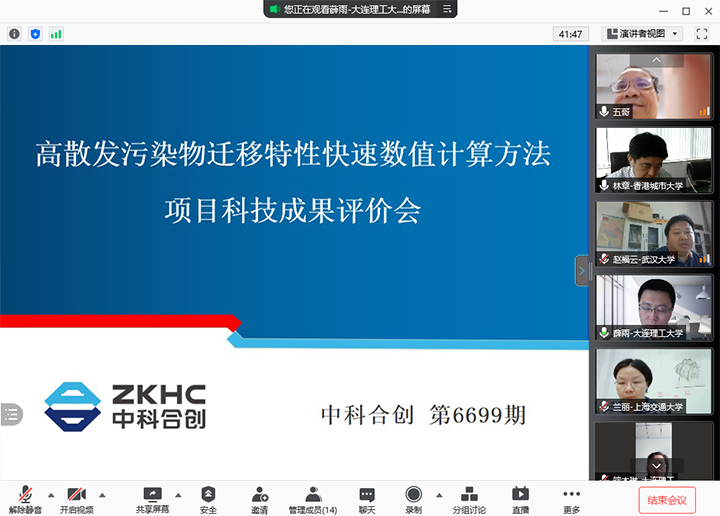This screenshot has height=516, width=720.
Task: Open the 更多 more options menu
Action: point(571,499)
